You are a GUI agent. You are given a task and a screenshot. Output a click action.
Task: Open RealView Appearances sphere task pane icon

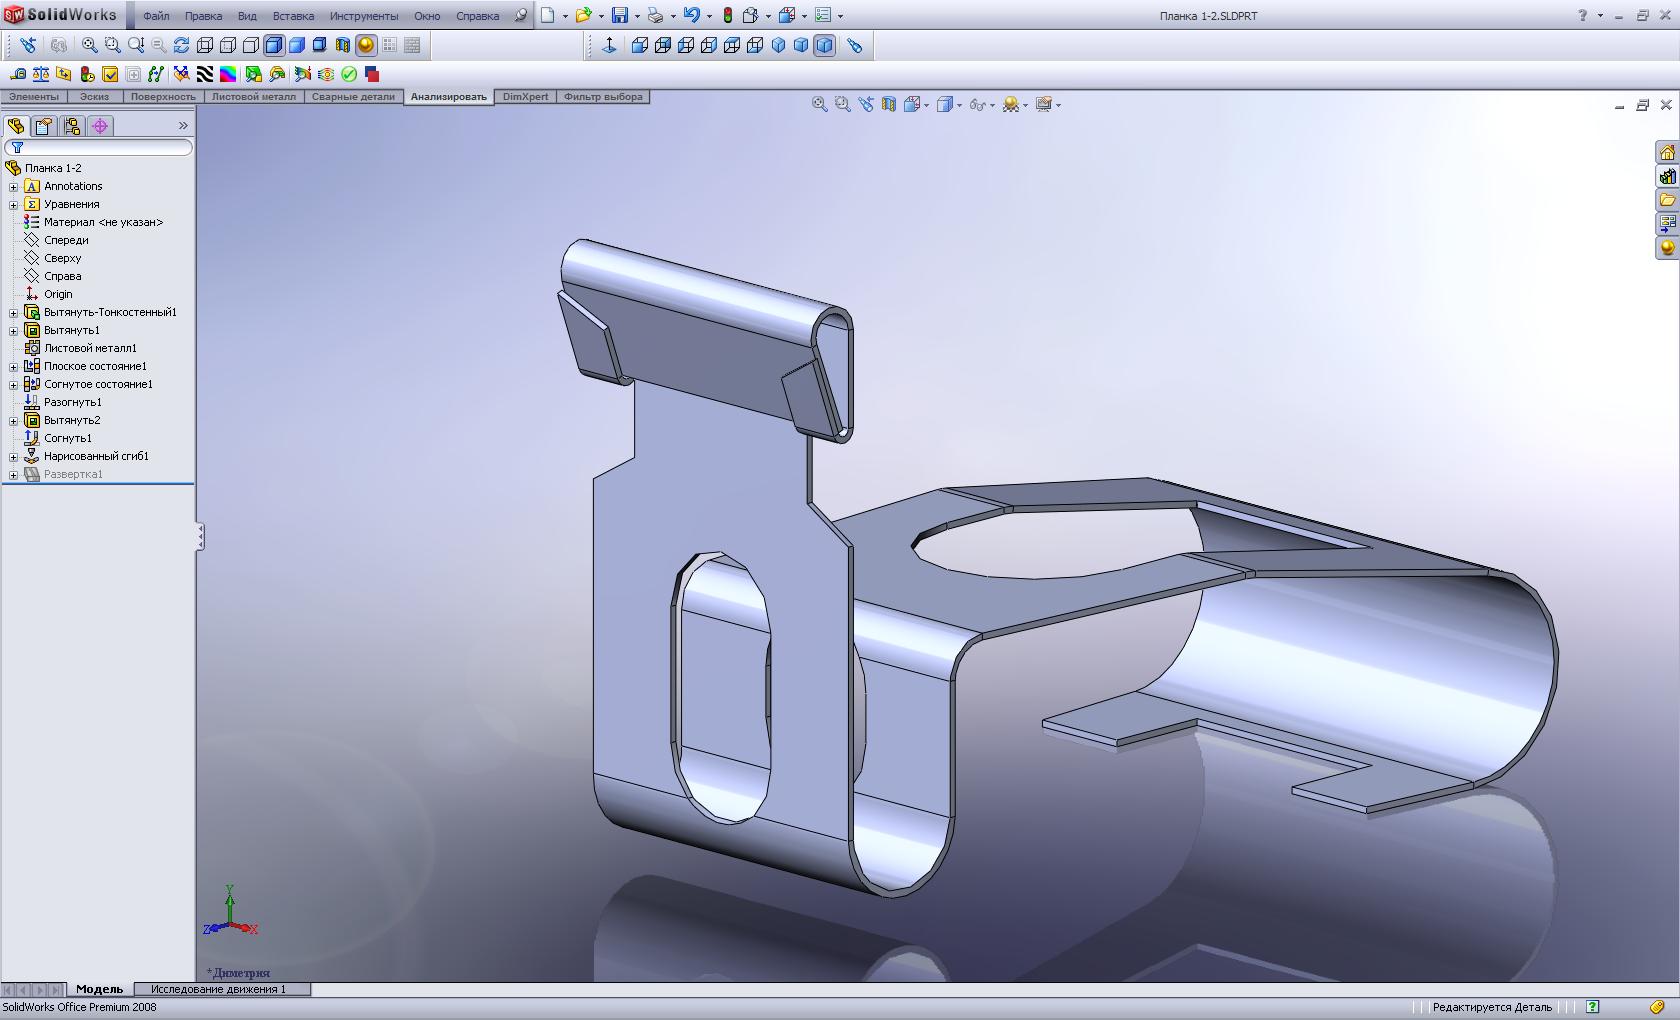(x=1667, y=248)
